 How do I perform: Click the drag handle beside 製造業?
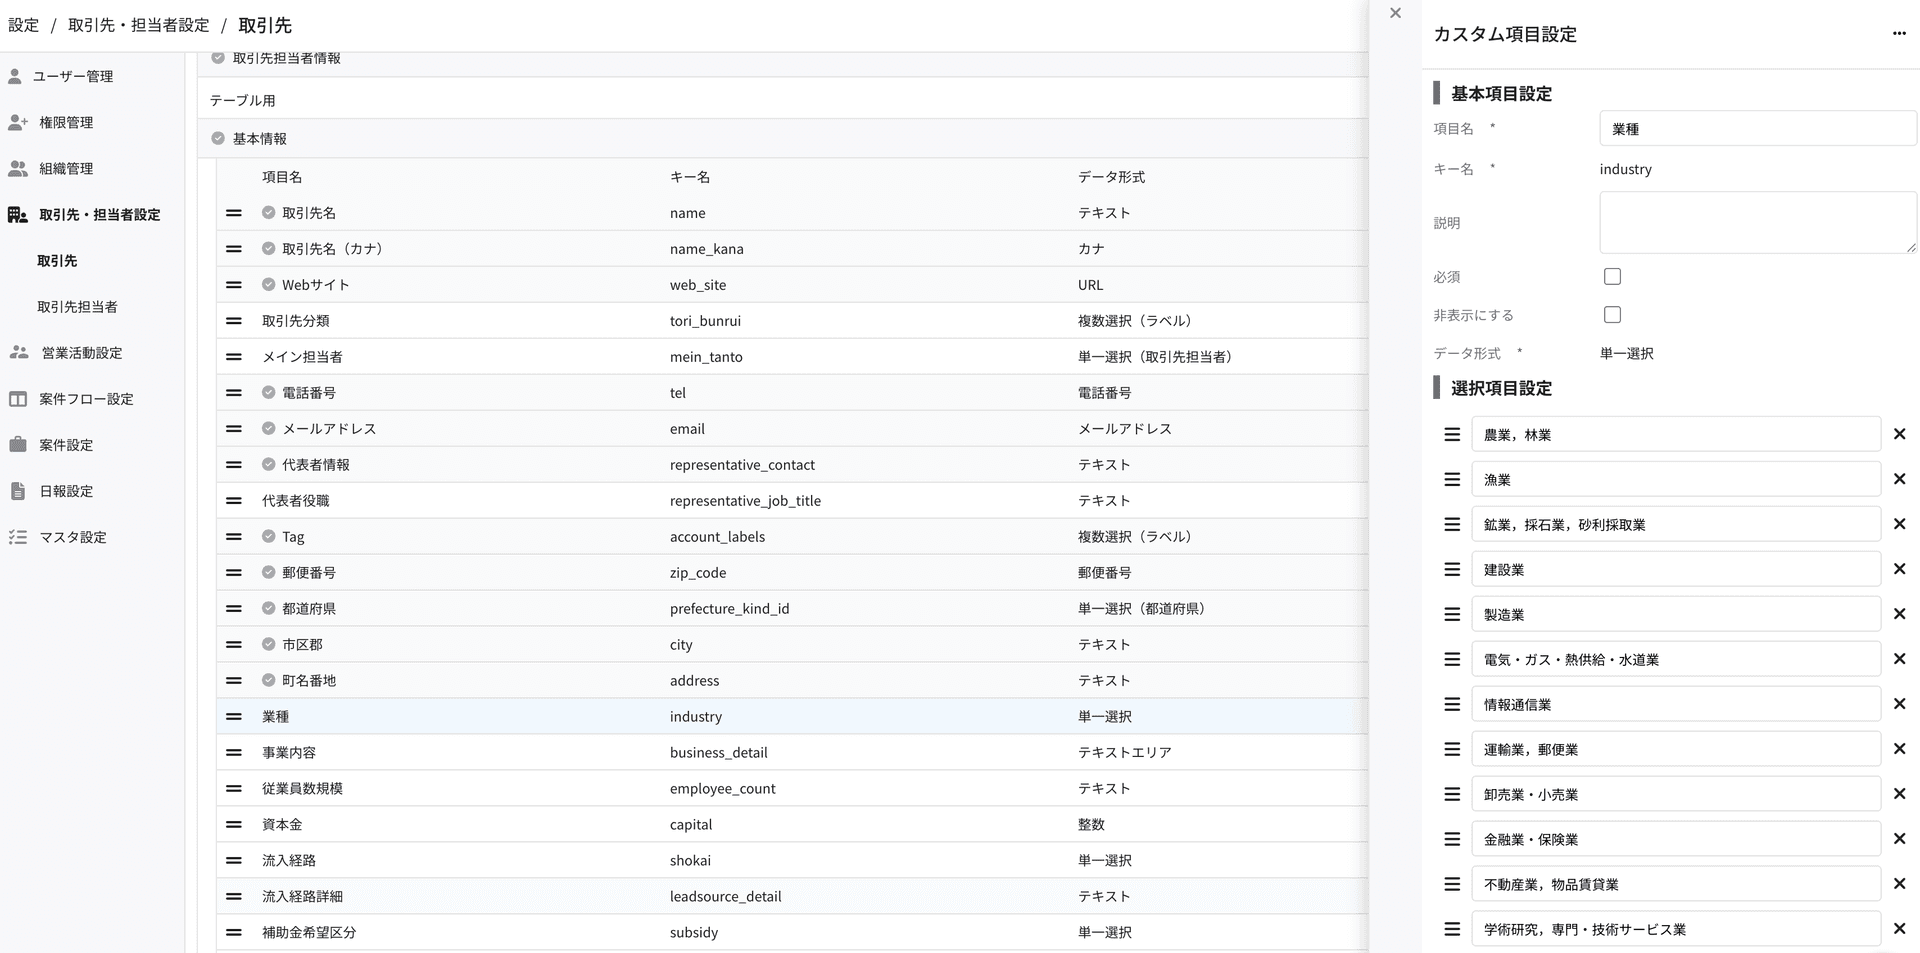point(1452,614)
